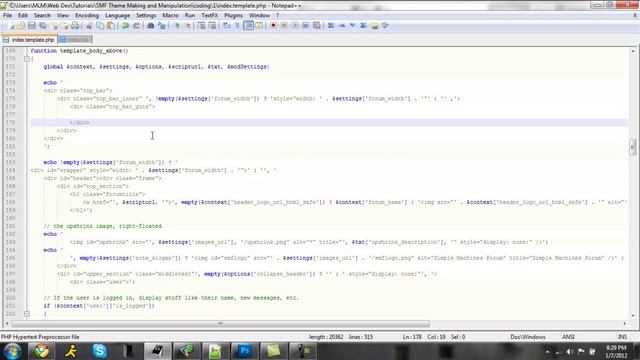Viewport: 640px width, 360px height.
Task: Click the User Defined Language icon
Action: pos(259,26)
